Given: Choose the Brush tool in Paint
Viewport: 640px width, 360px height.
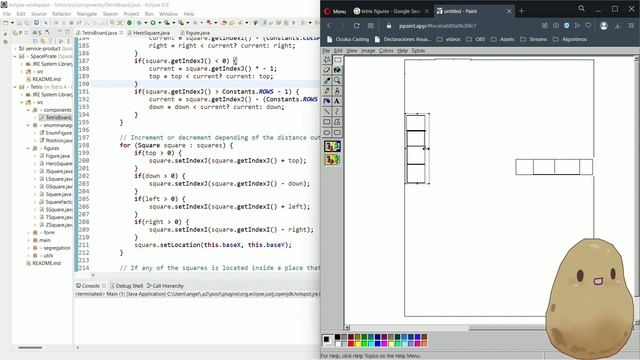Looking at the screenshot, I should coord(337,91).
